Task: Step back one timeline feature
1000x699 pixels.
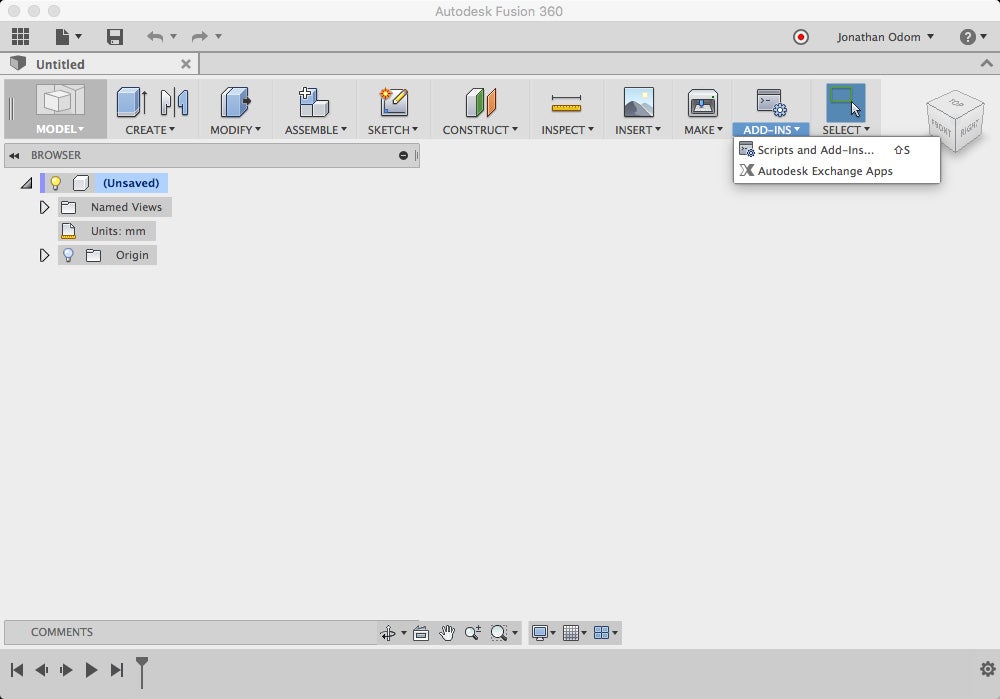Action: [x=41, y=670]
